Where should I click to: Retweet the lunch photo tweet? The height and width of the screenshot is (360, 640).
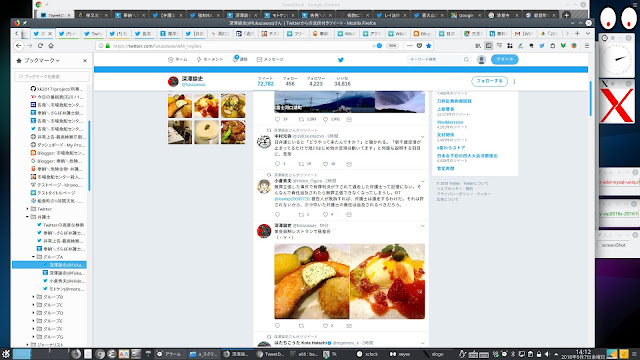(x=301, y=326)
